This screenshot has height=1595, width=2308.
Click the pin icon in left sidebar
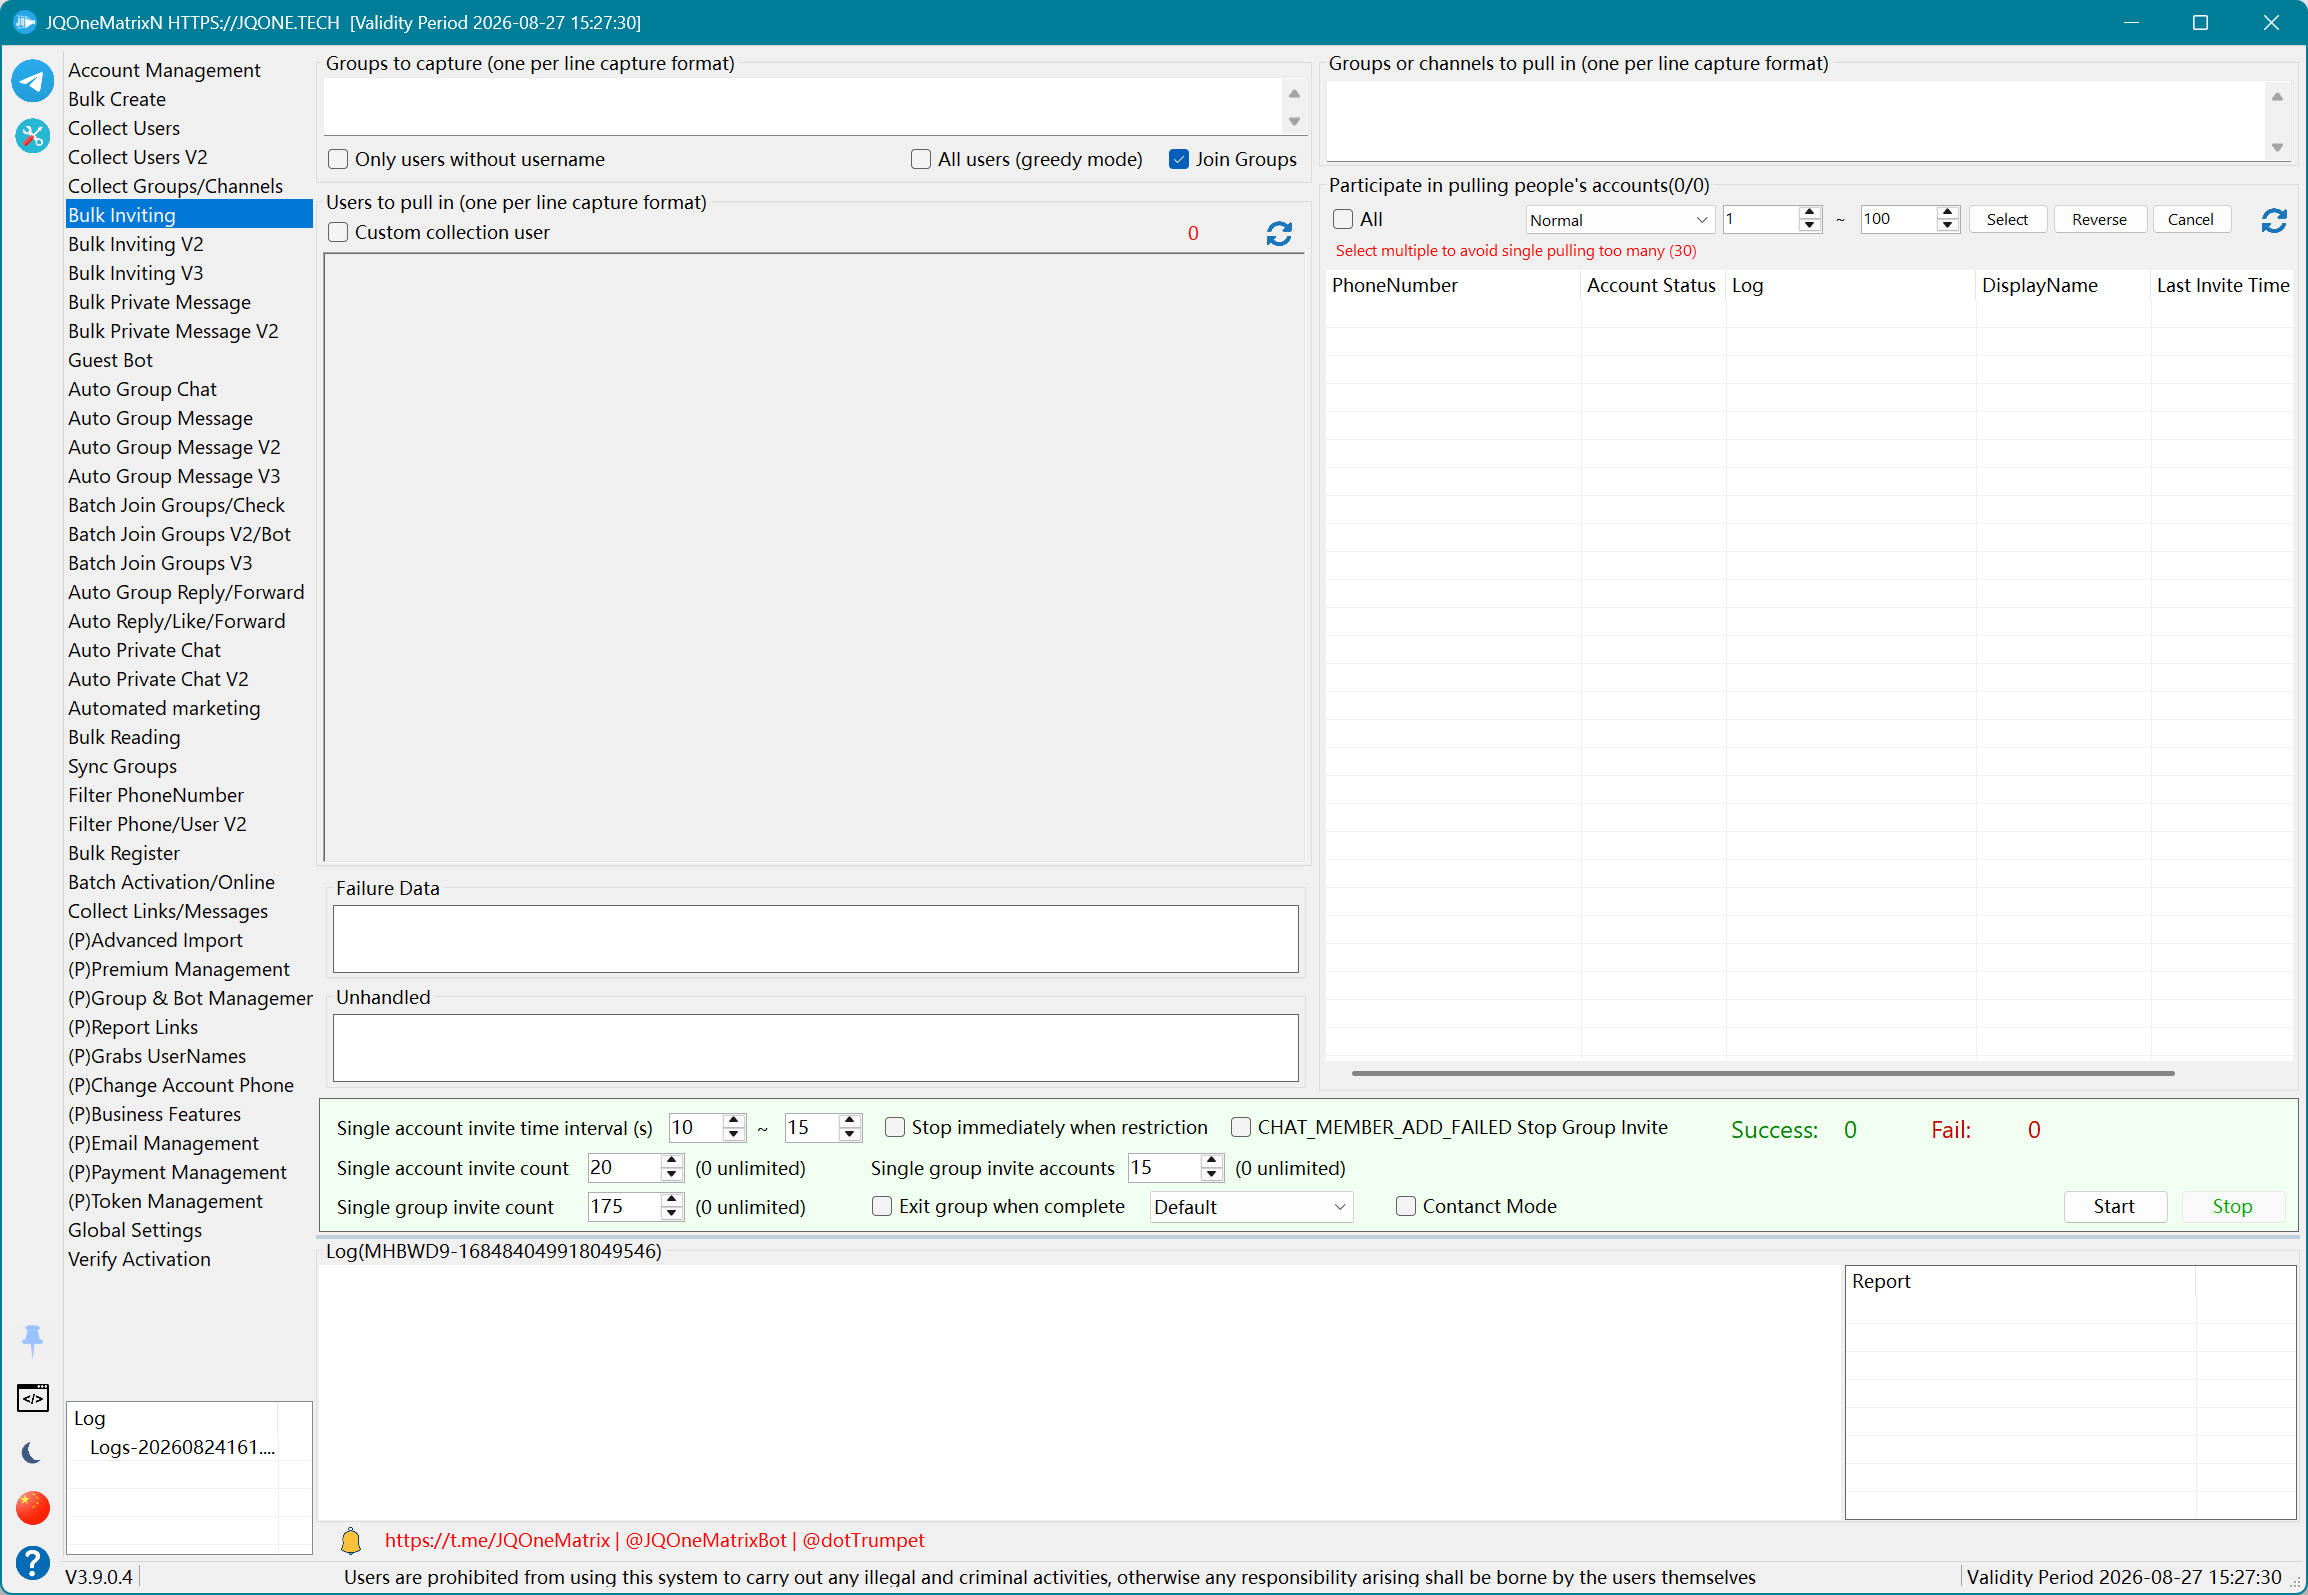[32, 1340]
